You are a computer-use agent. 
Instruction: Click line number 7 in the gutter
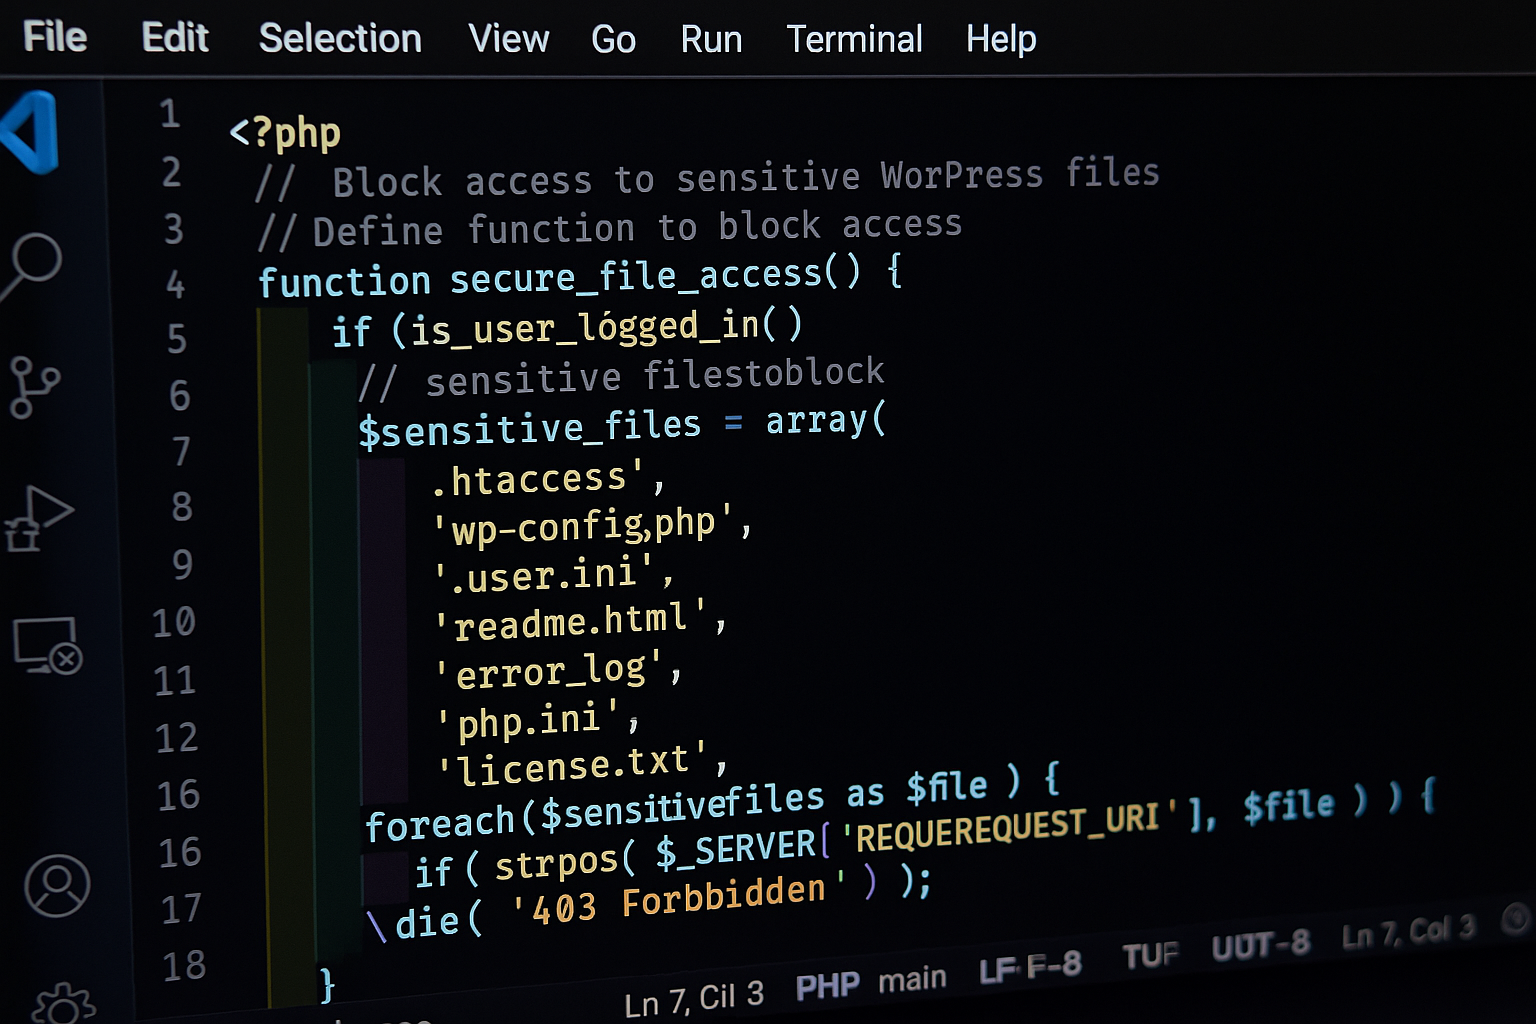pyautogui.click(x=181, y=451)
